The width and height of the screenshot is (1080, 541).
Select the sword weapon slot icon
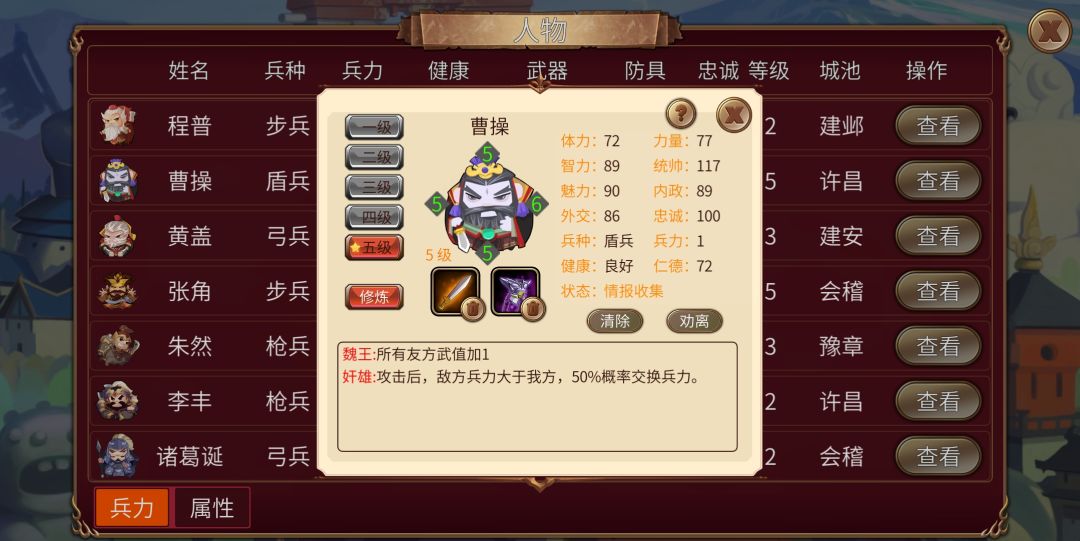click(x=455, y=292)
